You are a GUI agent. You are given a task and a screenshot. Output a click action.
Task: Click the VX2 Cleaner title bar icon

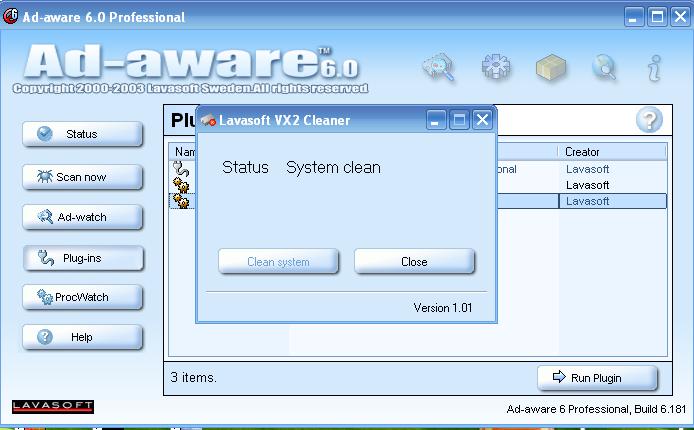click(x=208, y=120)
